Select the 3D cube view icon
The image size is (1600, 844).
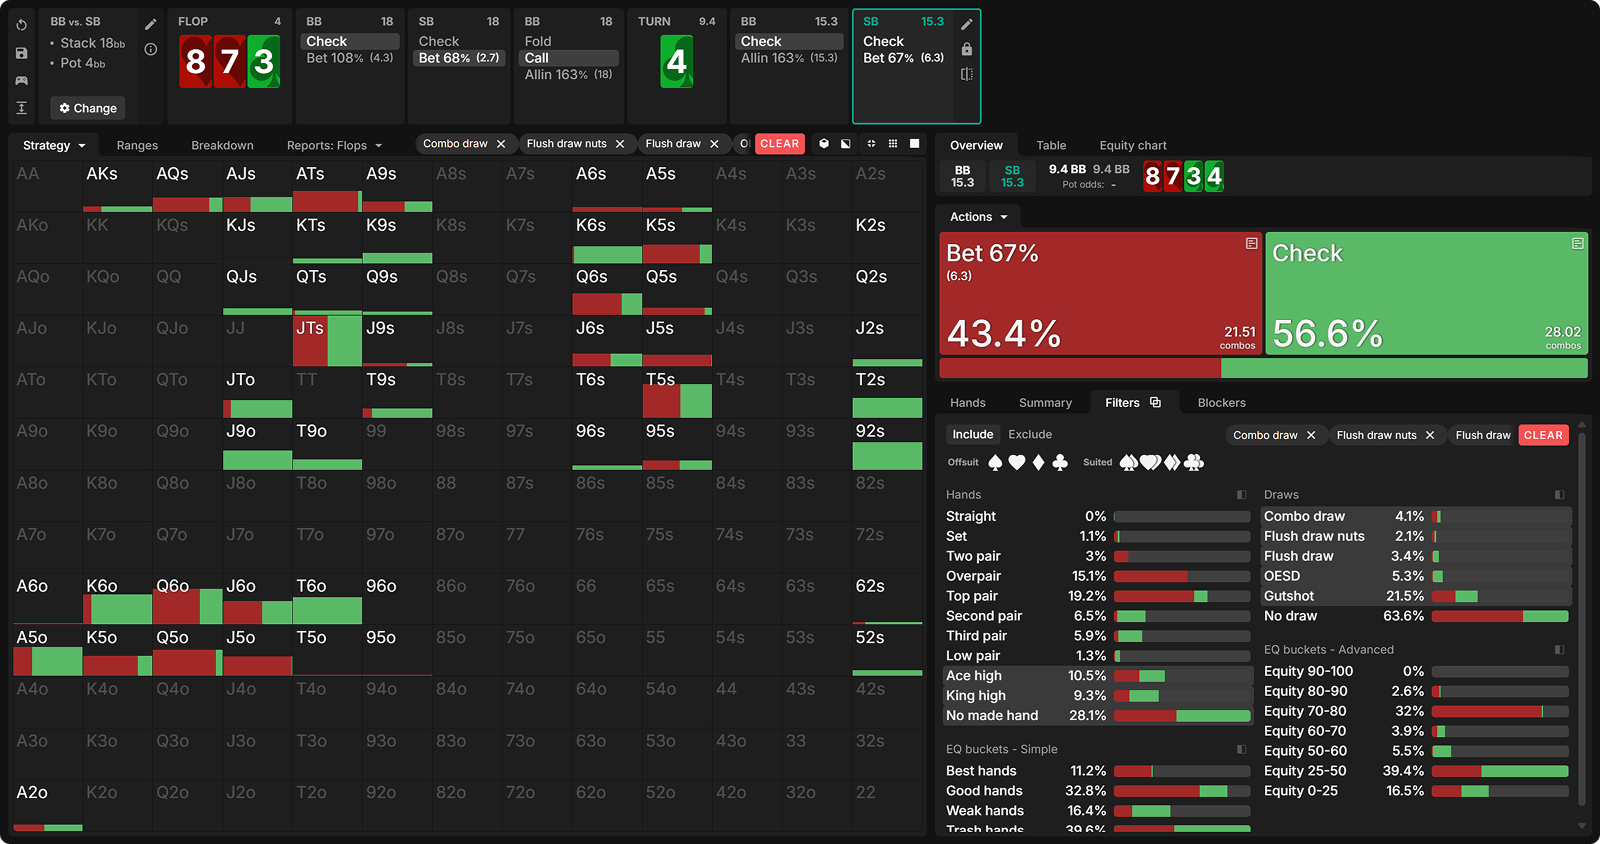(824, 144)
